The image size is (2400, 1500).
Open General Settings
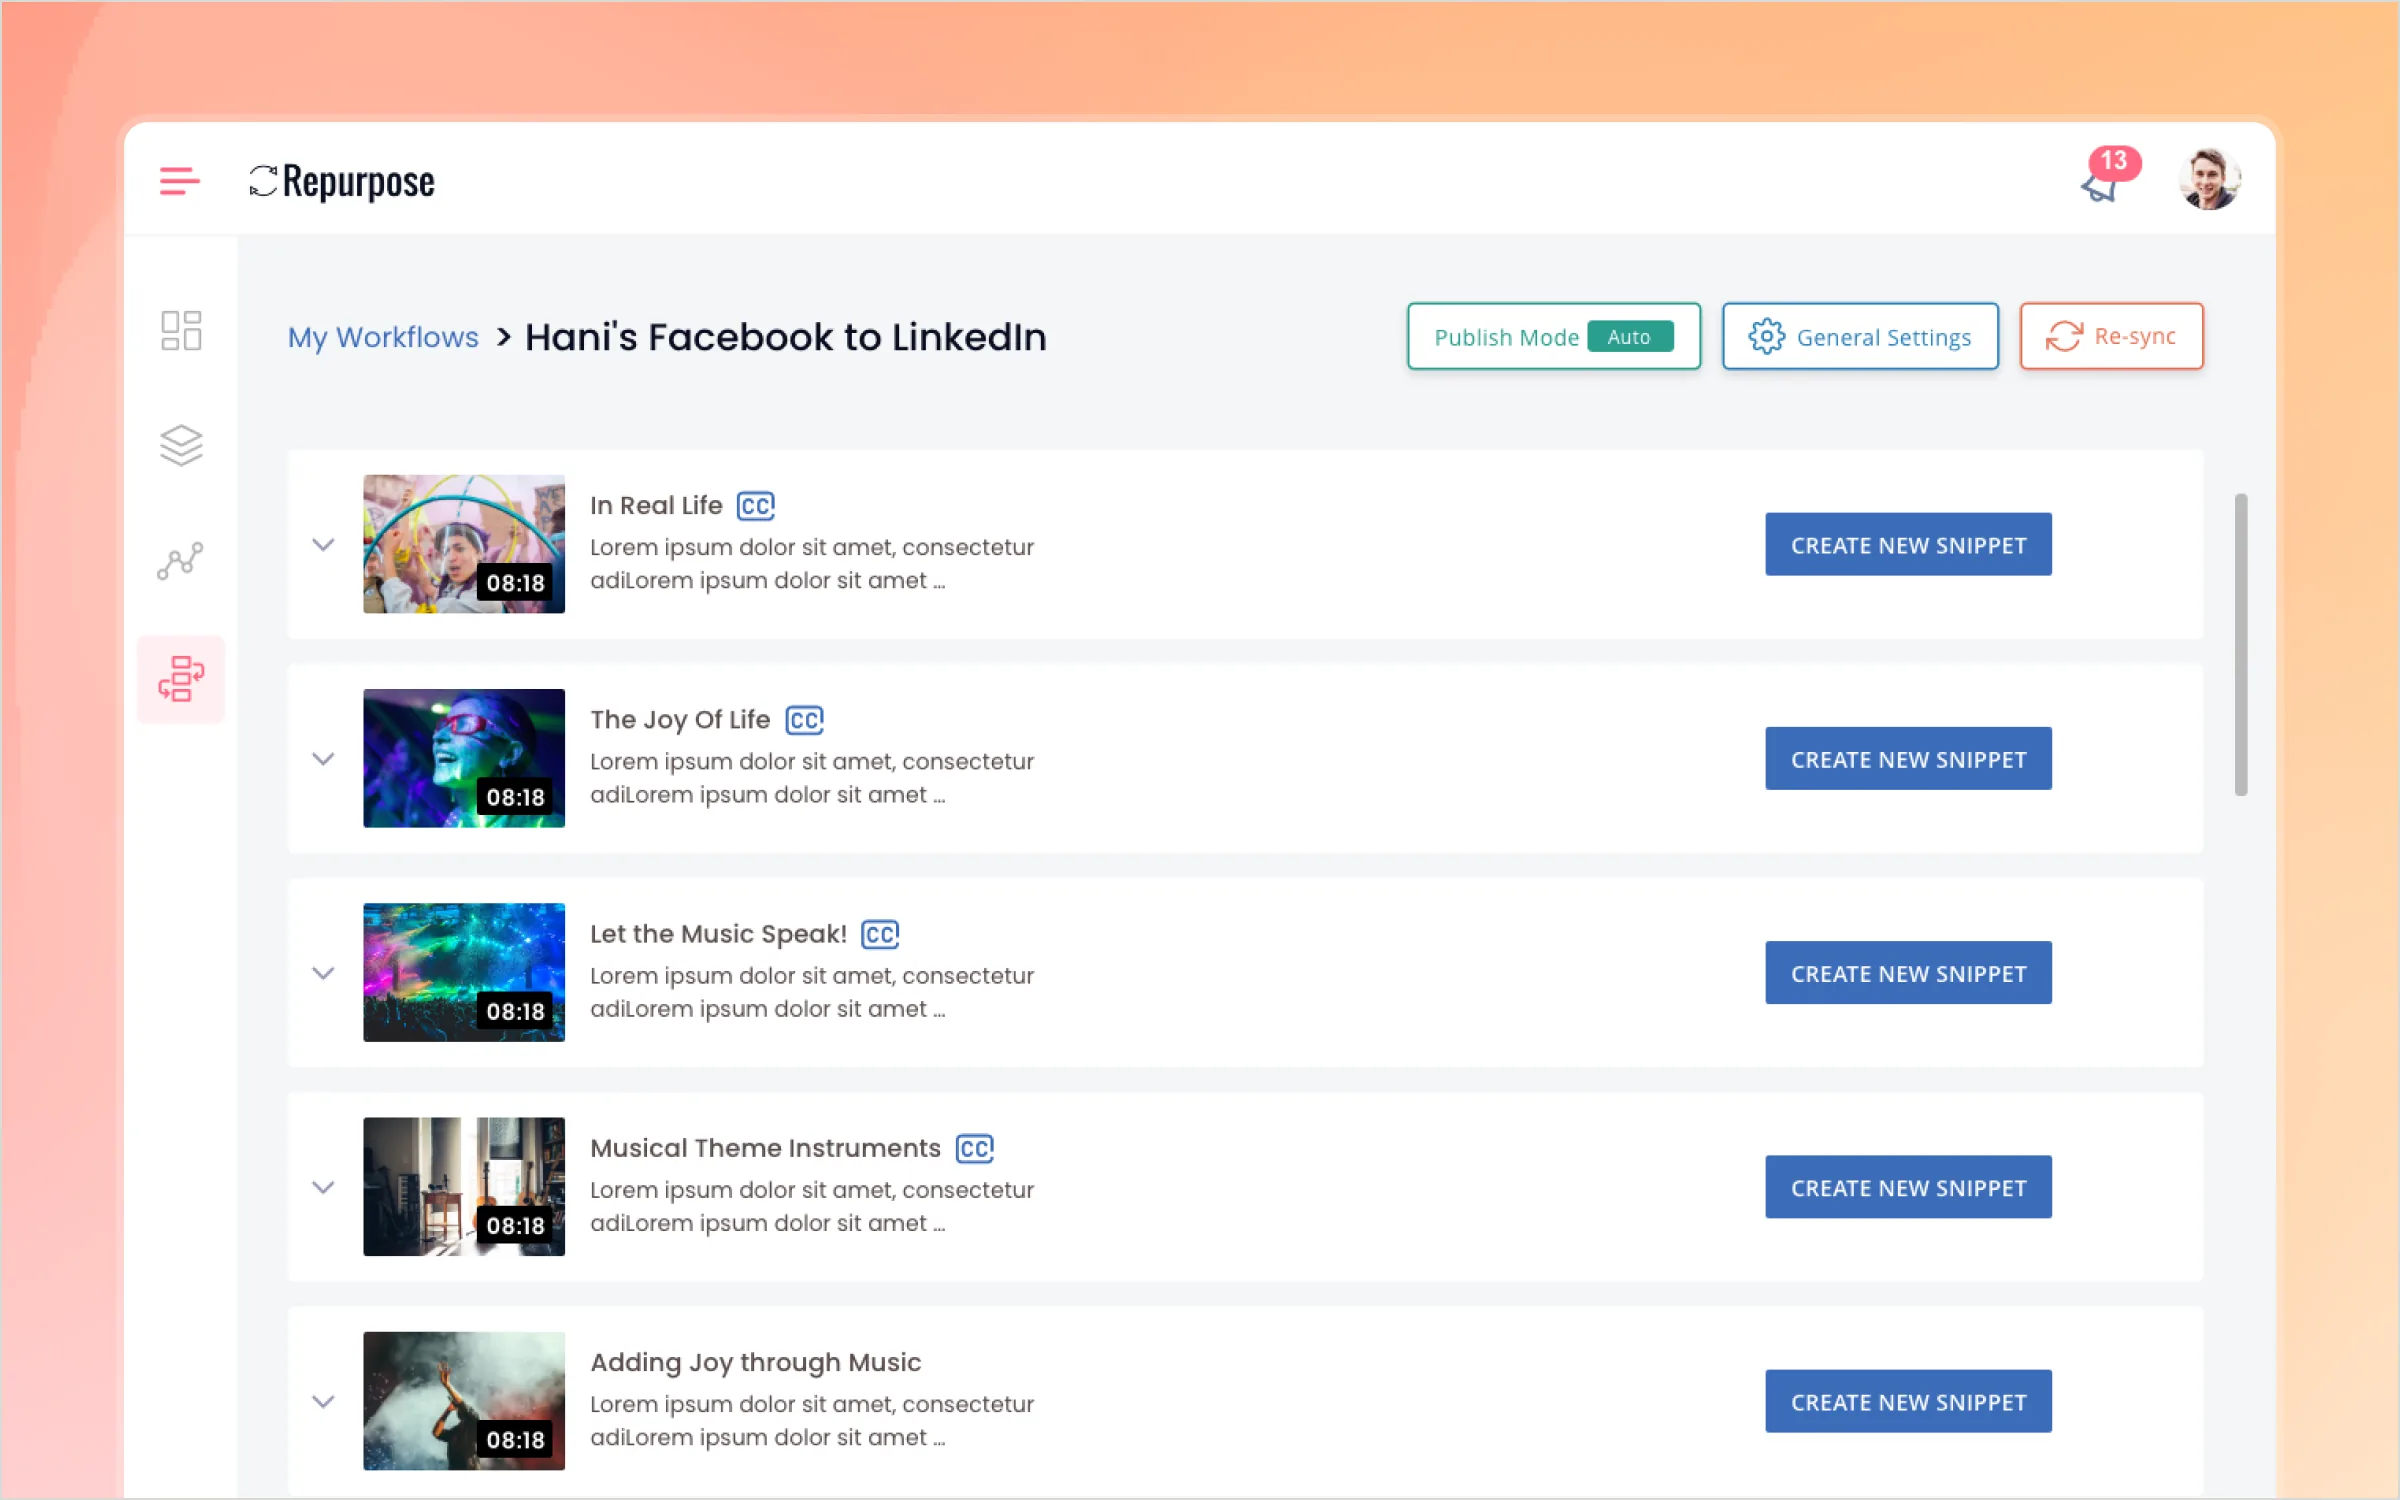(x=1860, y=337)
